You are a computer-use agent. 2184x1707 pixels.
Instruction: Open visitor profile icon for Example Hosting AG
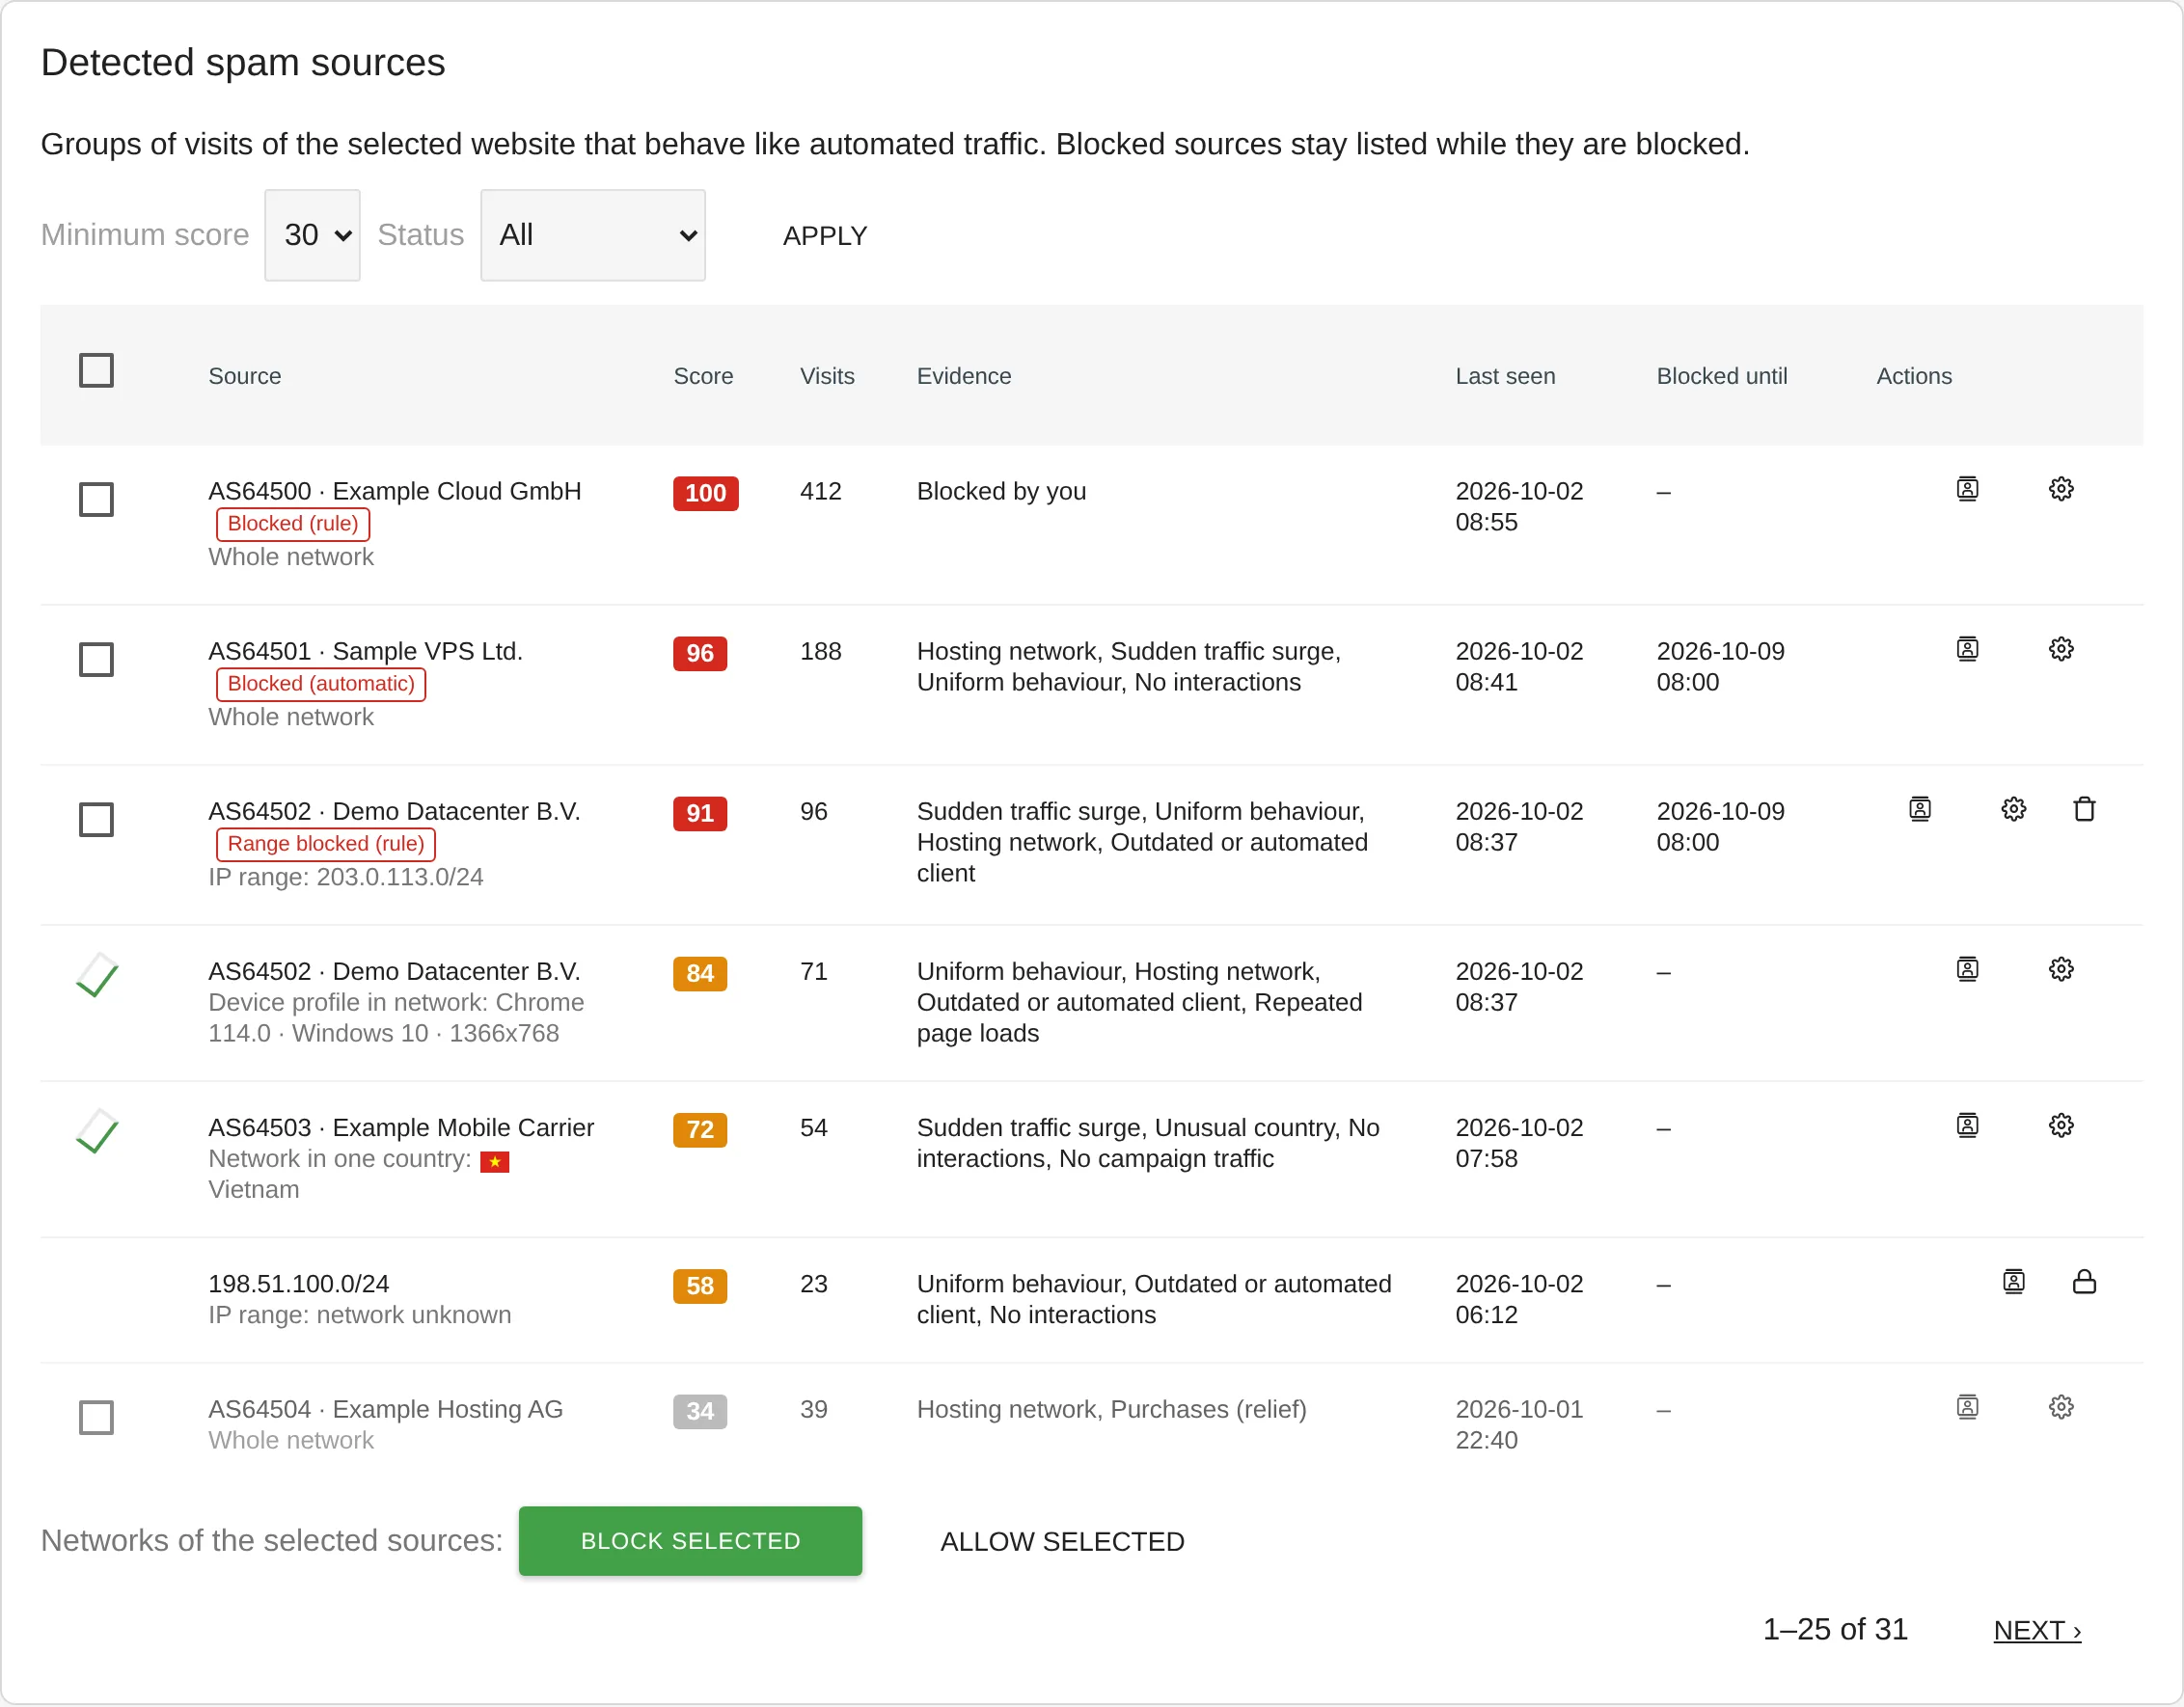pos(1967,1407)
